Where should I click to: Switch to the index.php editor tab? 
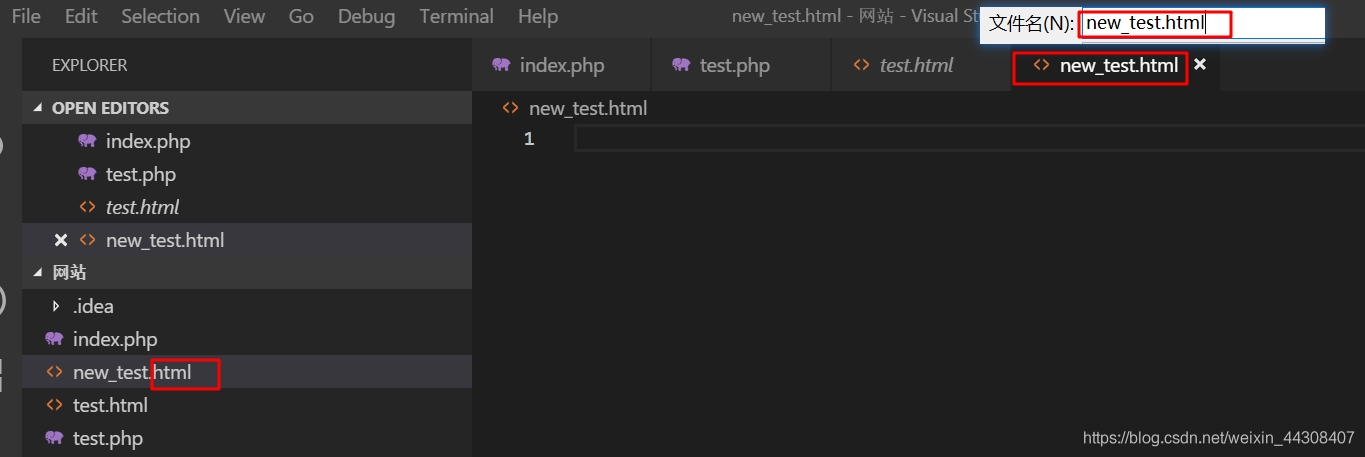(x=561, y=65)
